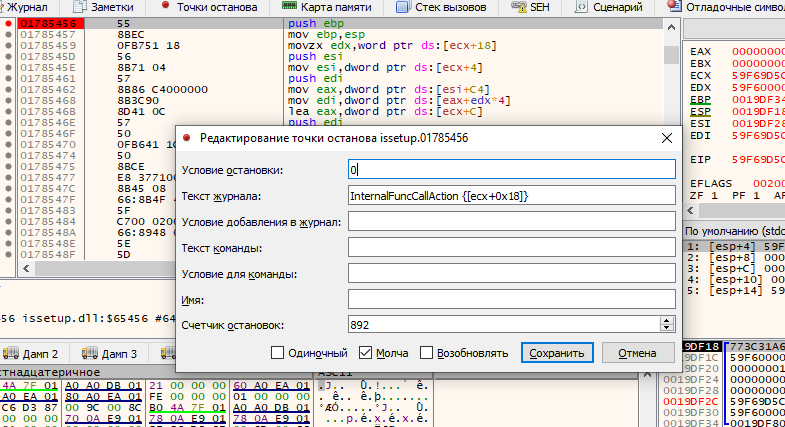Click the Условие остановки input field
Image resolution: width=785 pixels, height=427 pixels.
511,170
